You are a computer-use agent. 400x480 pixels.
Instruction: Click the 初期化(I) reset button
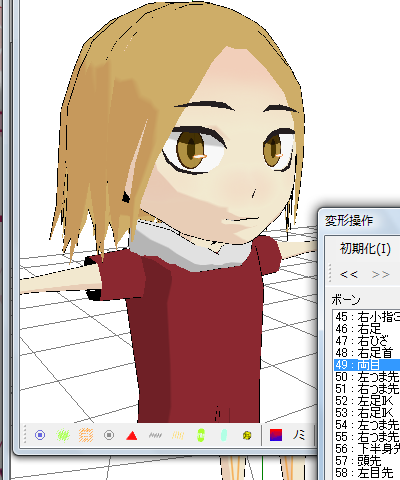click(x=365, y=248)
